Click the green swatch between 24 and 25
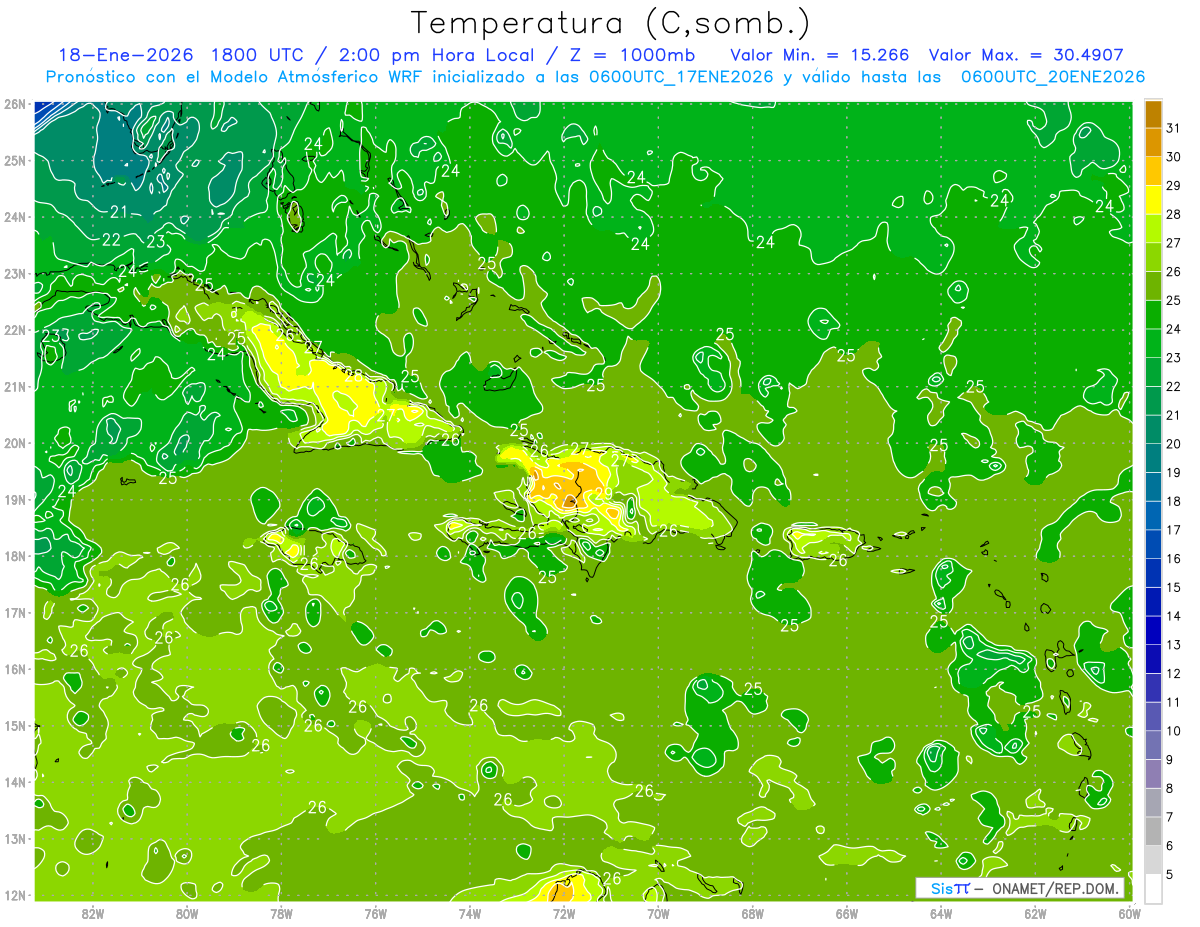This screenshot has height=927, width=1200. pos(1153,314)
